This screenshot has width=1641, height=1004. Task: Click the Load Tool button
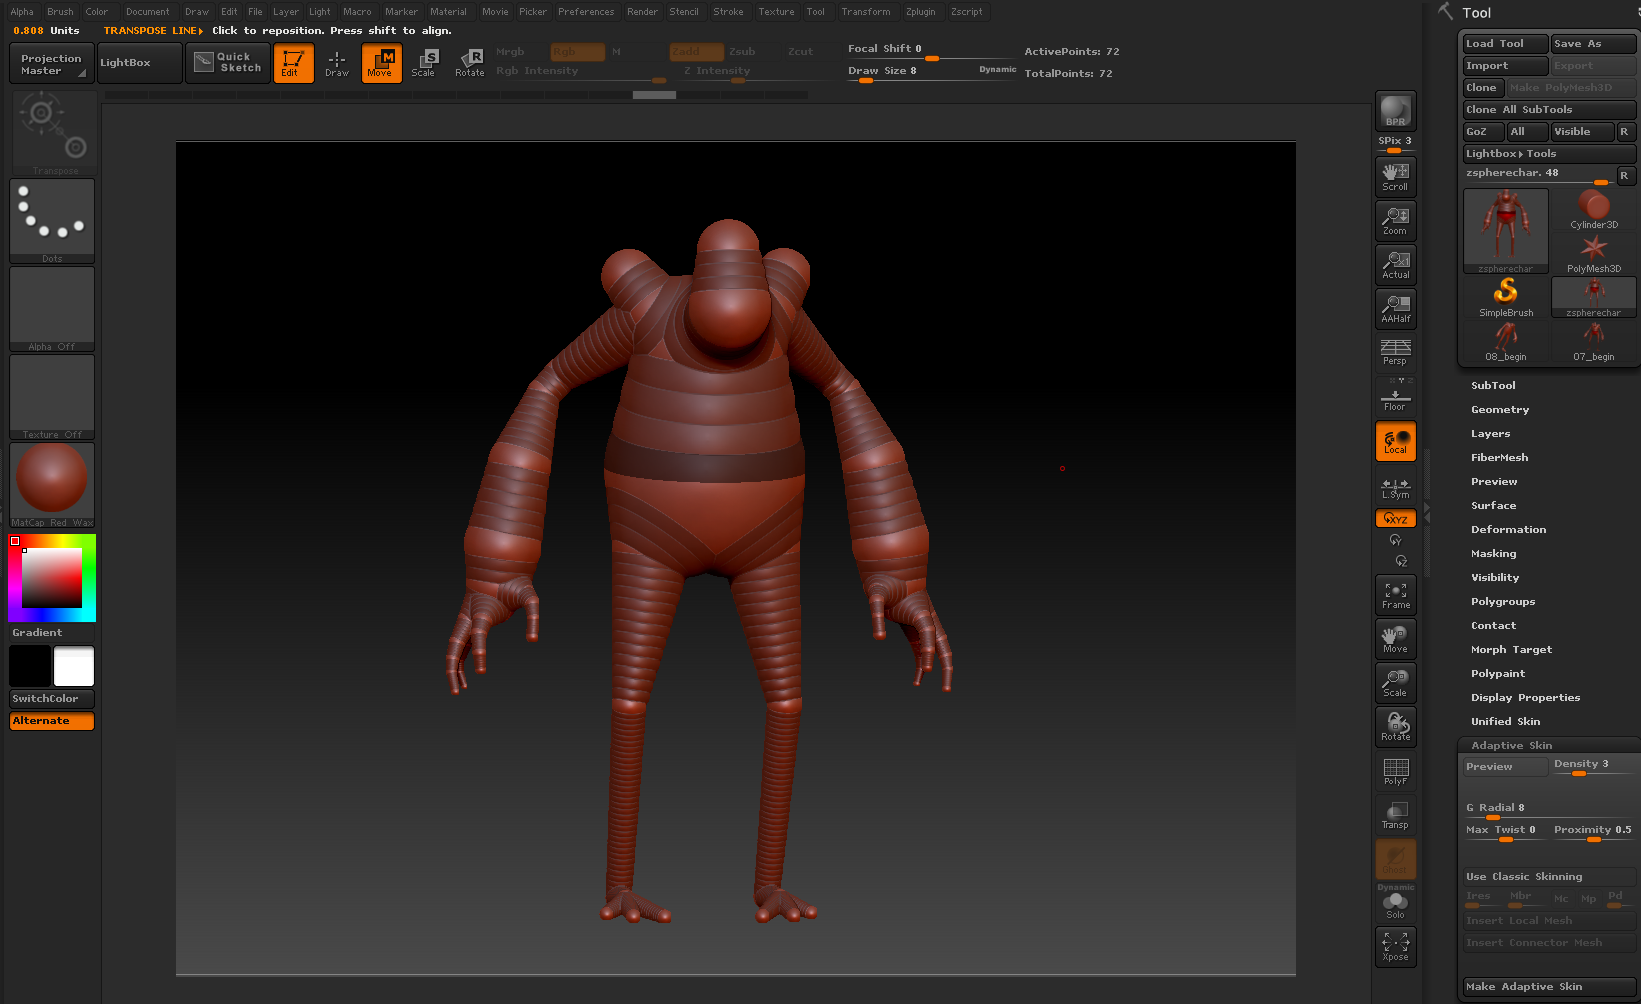pos(1503,43)
